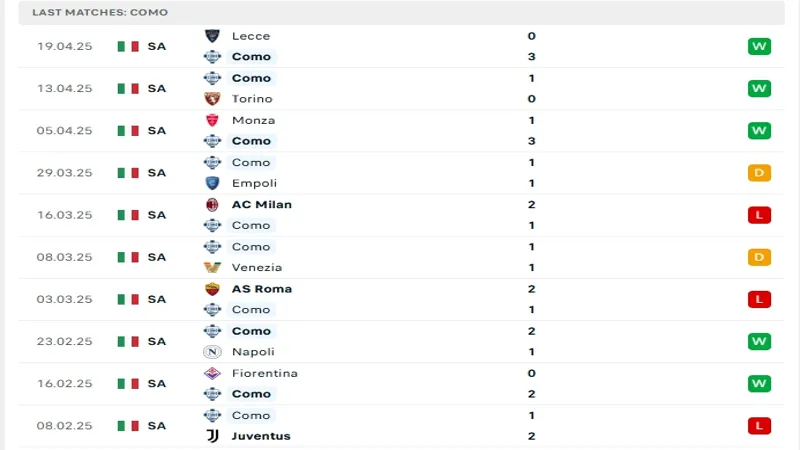
Task: Open the Fiorentina team name link
Action: 265,373
